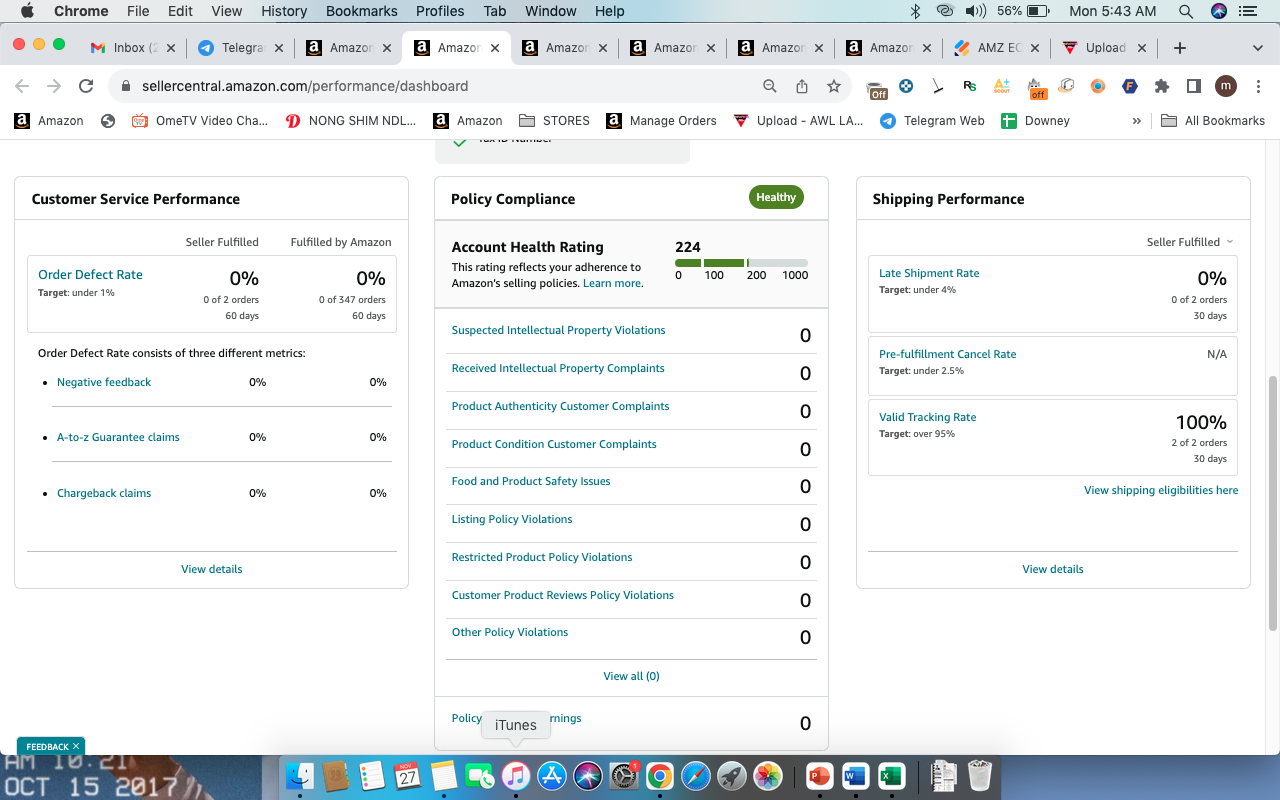Image resolution: width=1280 pixels, height=800 pixels.
Task: Click Learn more about Account Health Rating
Action: [611, 283]
